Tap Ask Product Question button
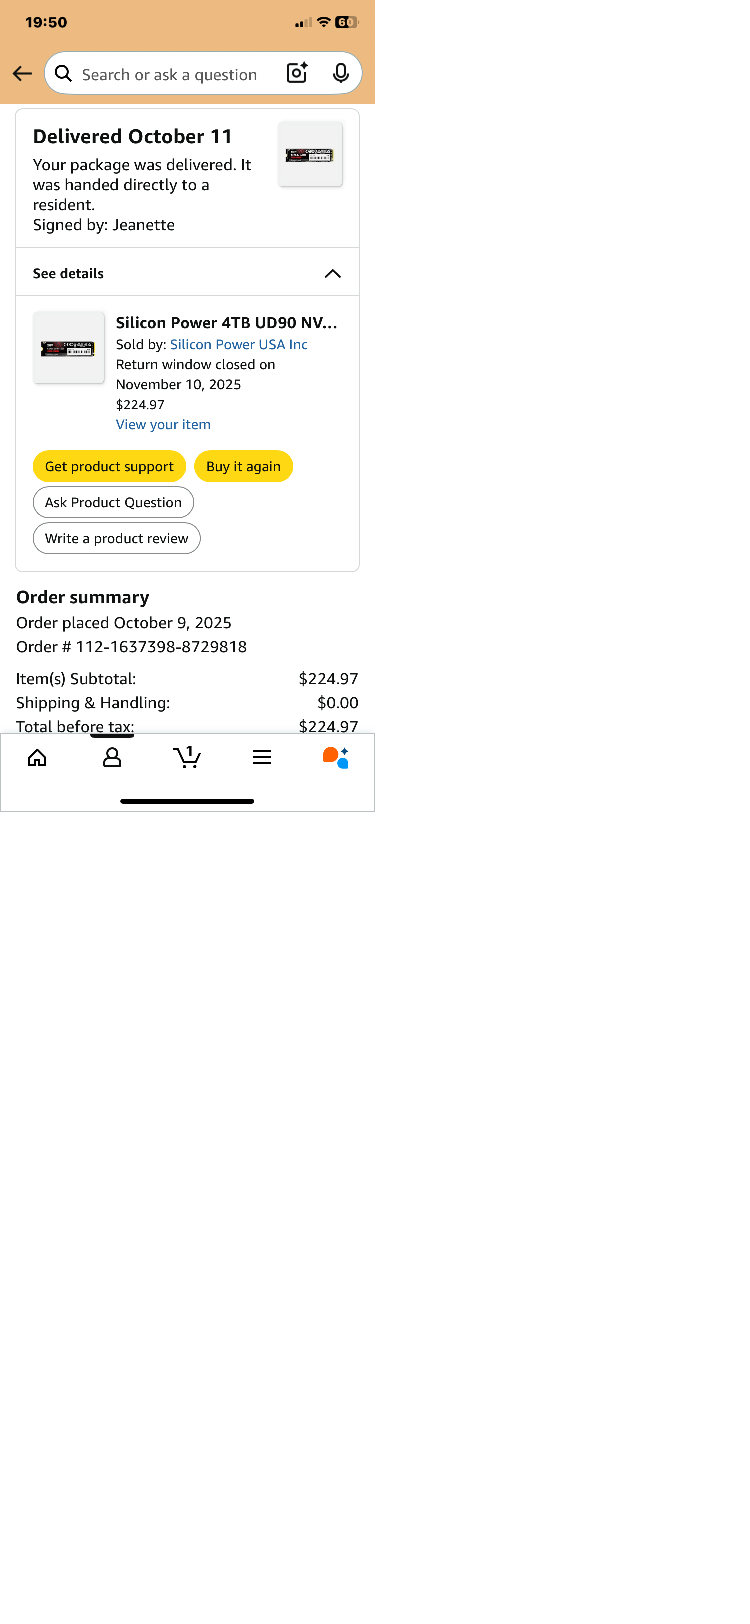The image size is (750, 1624). point(113,502)
